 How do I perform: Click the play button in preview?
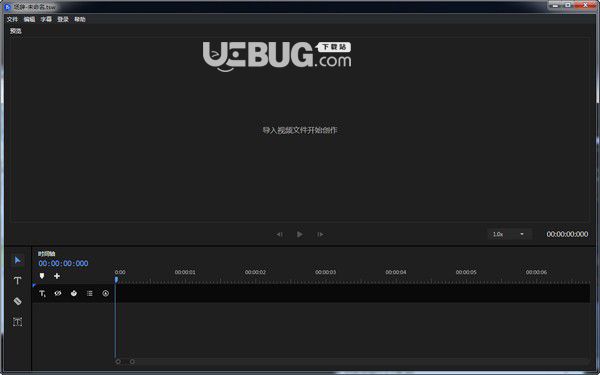coord(300,234)
